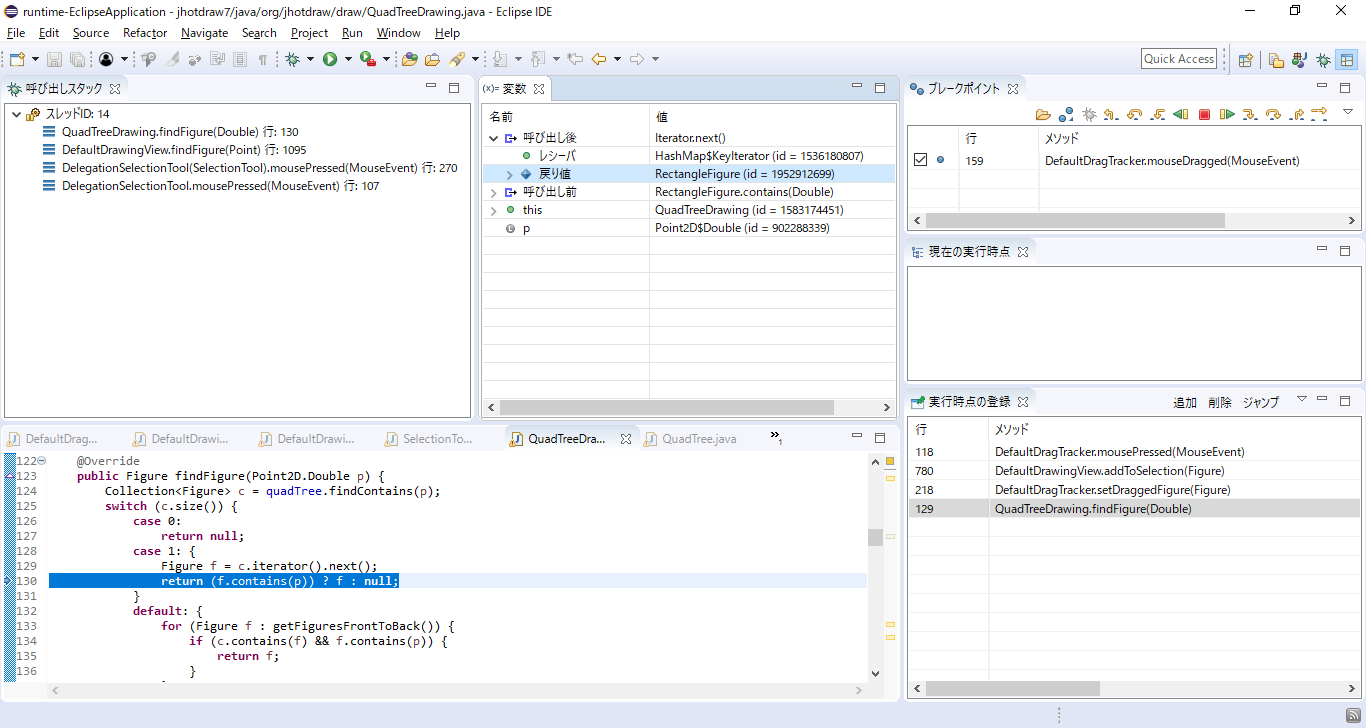1366x728 pixels.
Task: Collapse the 呼び出し後 variable node
Action: pos(493,138)
